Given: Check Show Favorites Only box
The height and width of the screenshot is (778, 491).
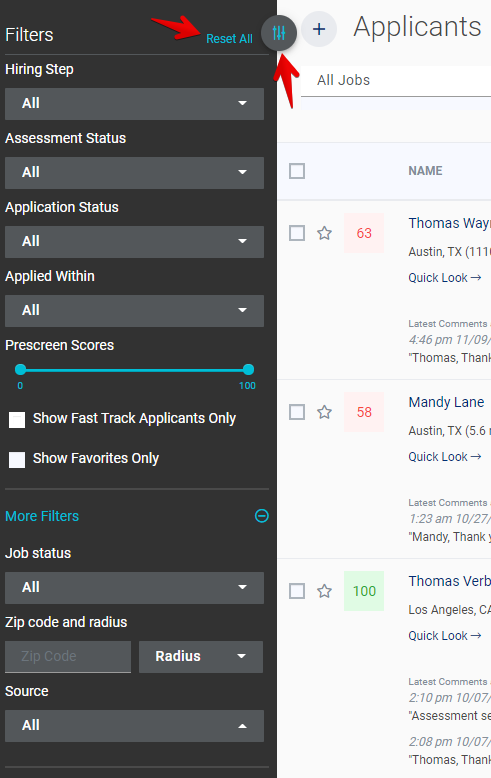Looking at the screenshot, I should (x=17, y=460).
